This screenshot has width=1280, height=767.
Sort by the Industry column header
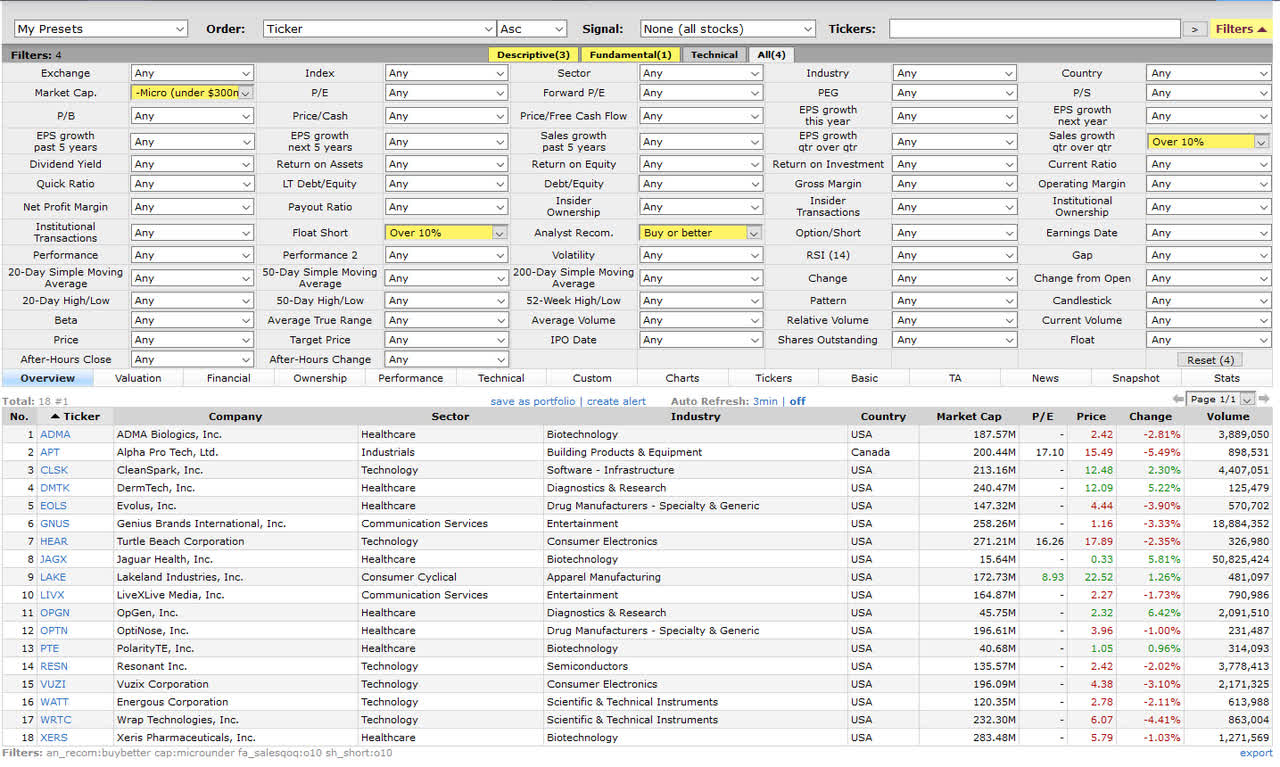[x=696, y=416]
